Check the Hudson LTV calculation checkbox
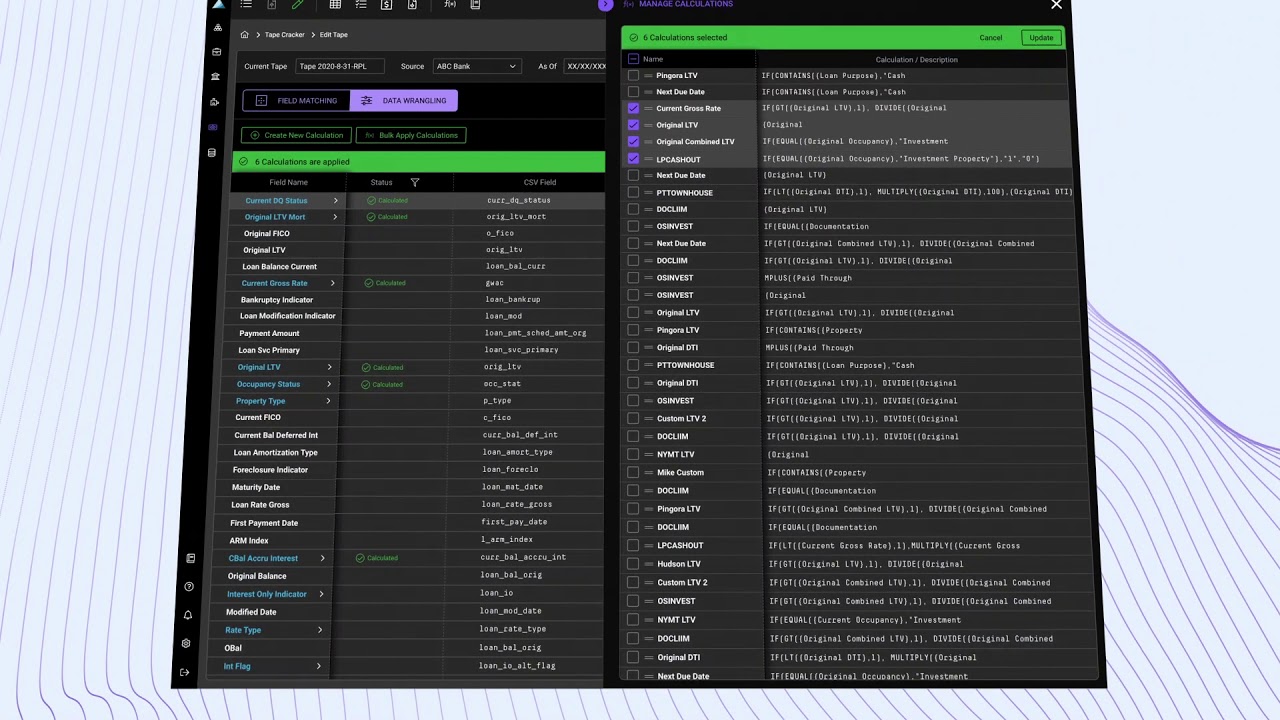 pyautogui.click(x=633, y=564)
